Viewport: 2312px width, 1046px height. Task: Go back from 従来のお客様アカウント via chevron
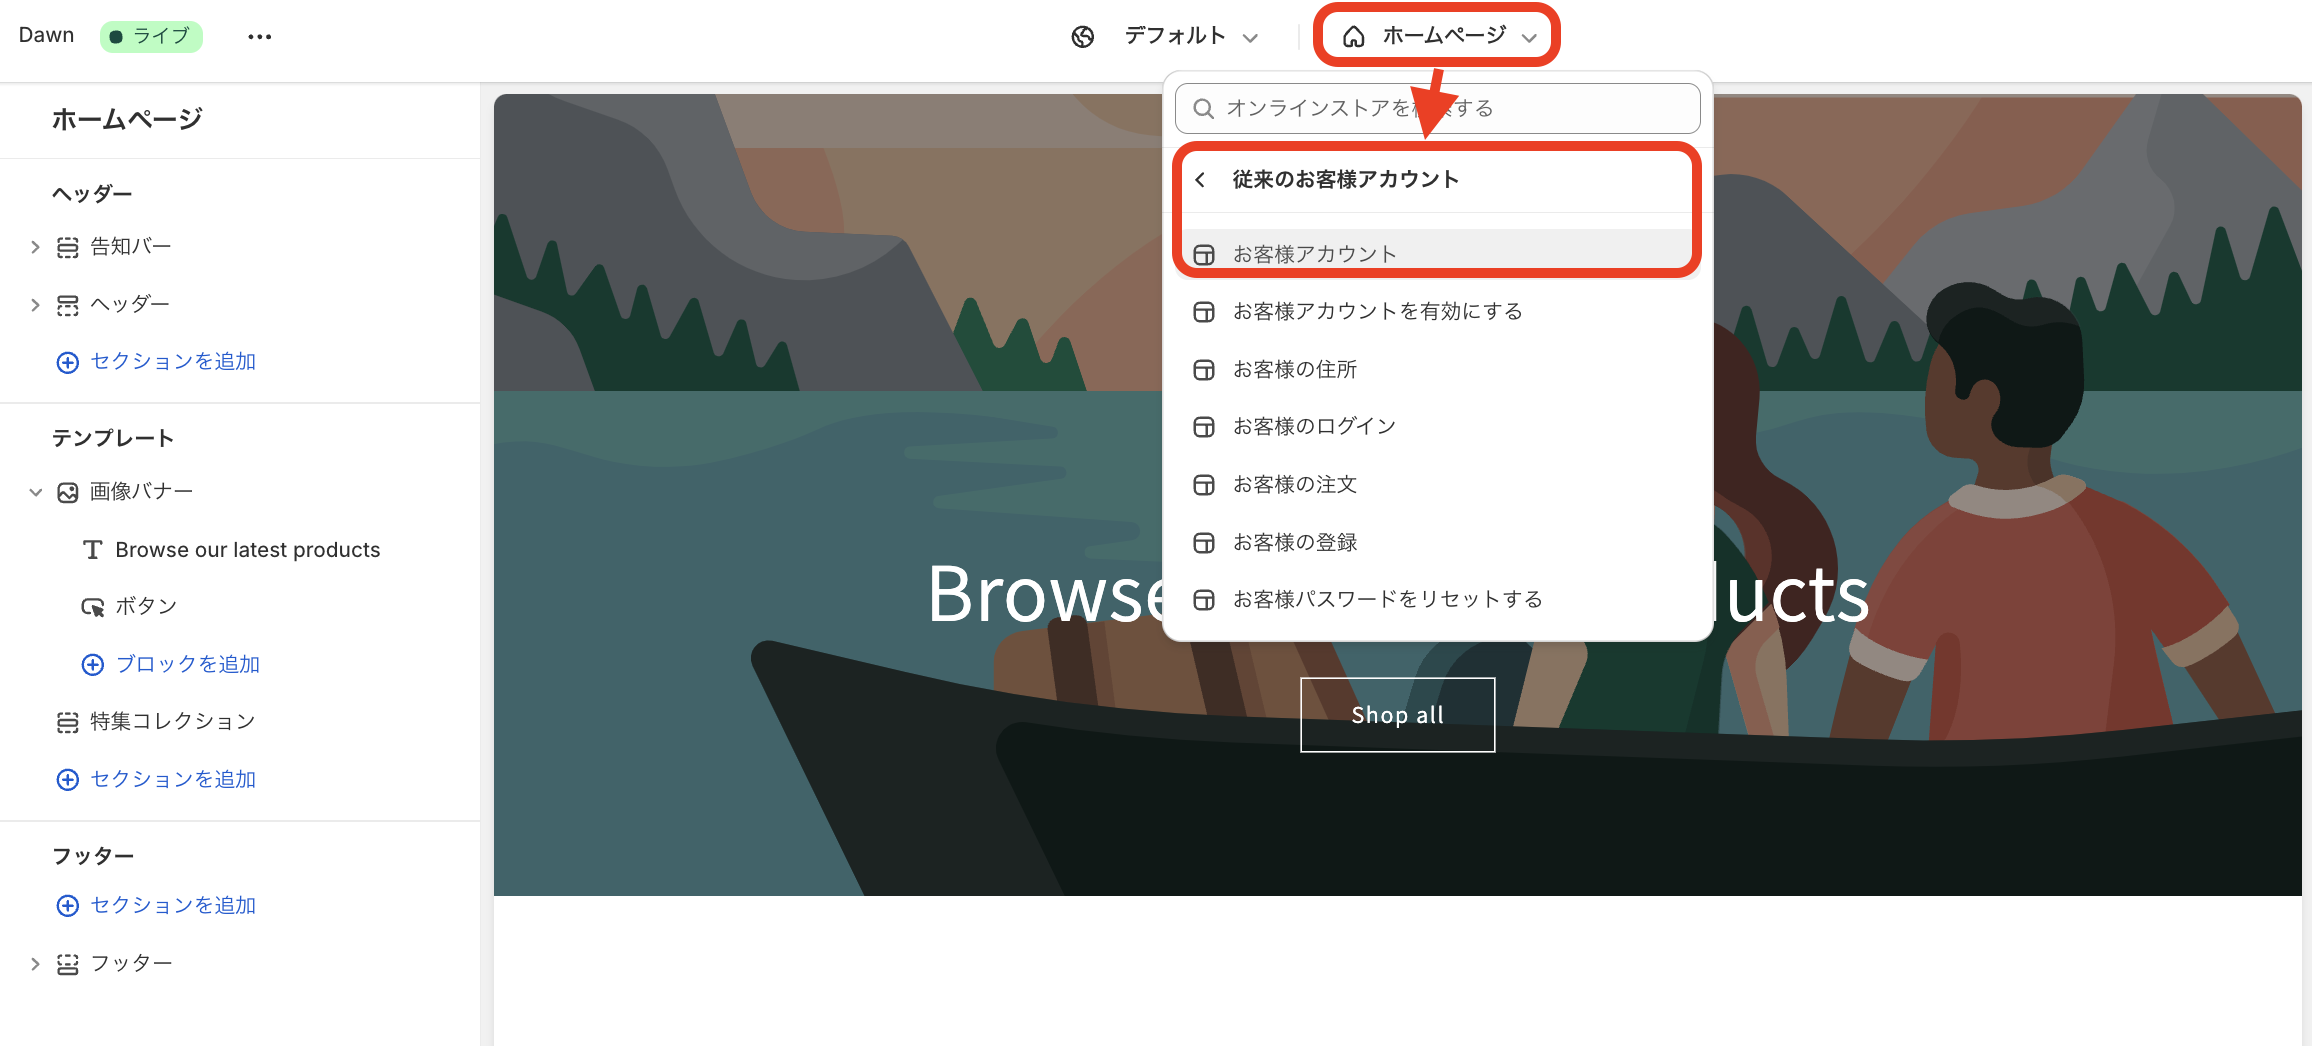tap(1201, 180)
